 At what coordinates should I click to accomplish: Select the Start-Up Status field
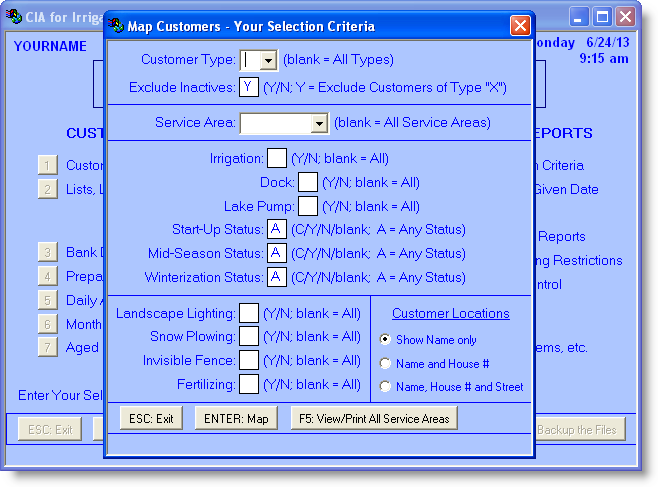[x=276, y=230]
